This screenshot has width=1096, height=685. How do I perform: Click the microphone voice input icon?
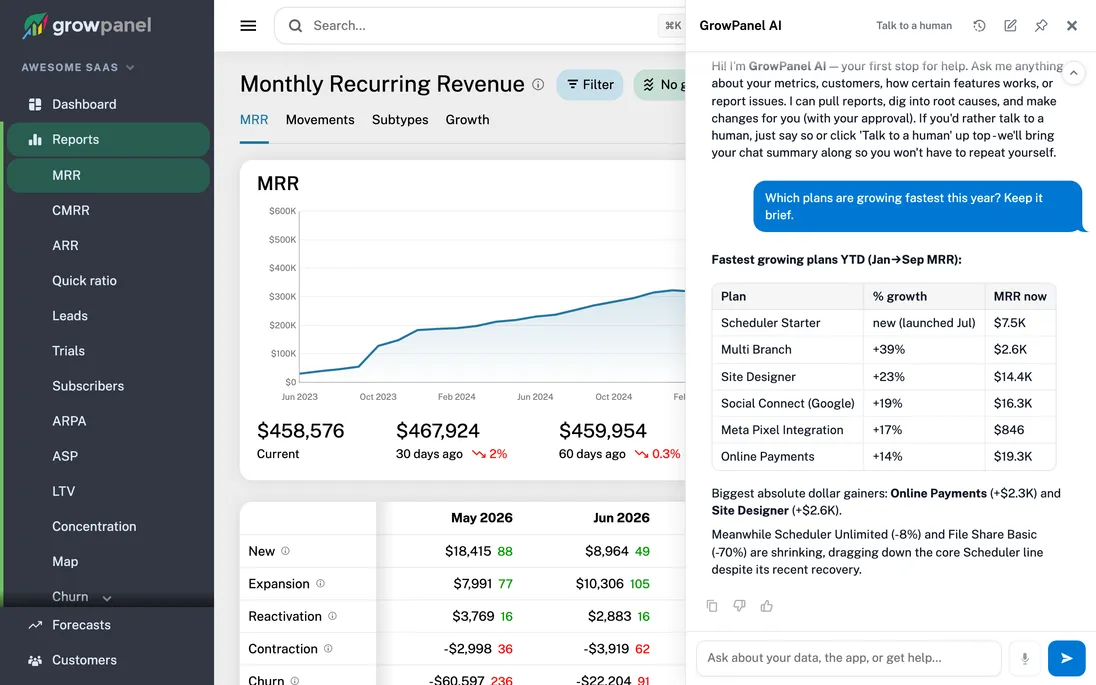tap(1025, 658)
